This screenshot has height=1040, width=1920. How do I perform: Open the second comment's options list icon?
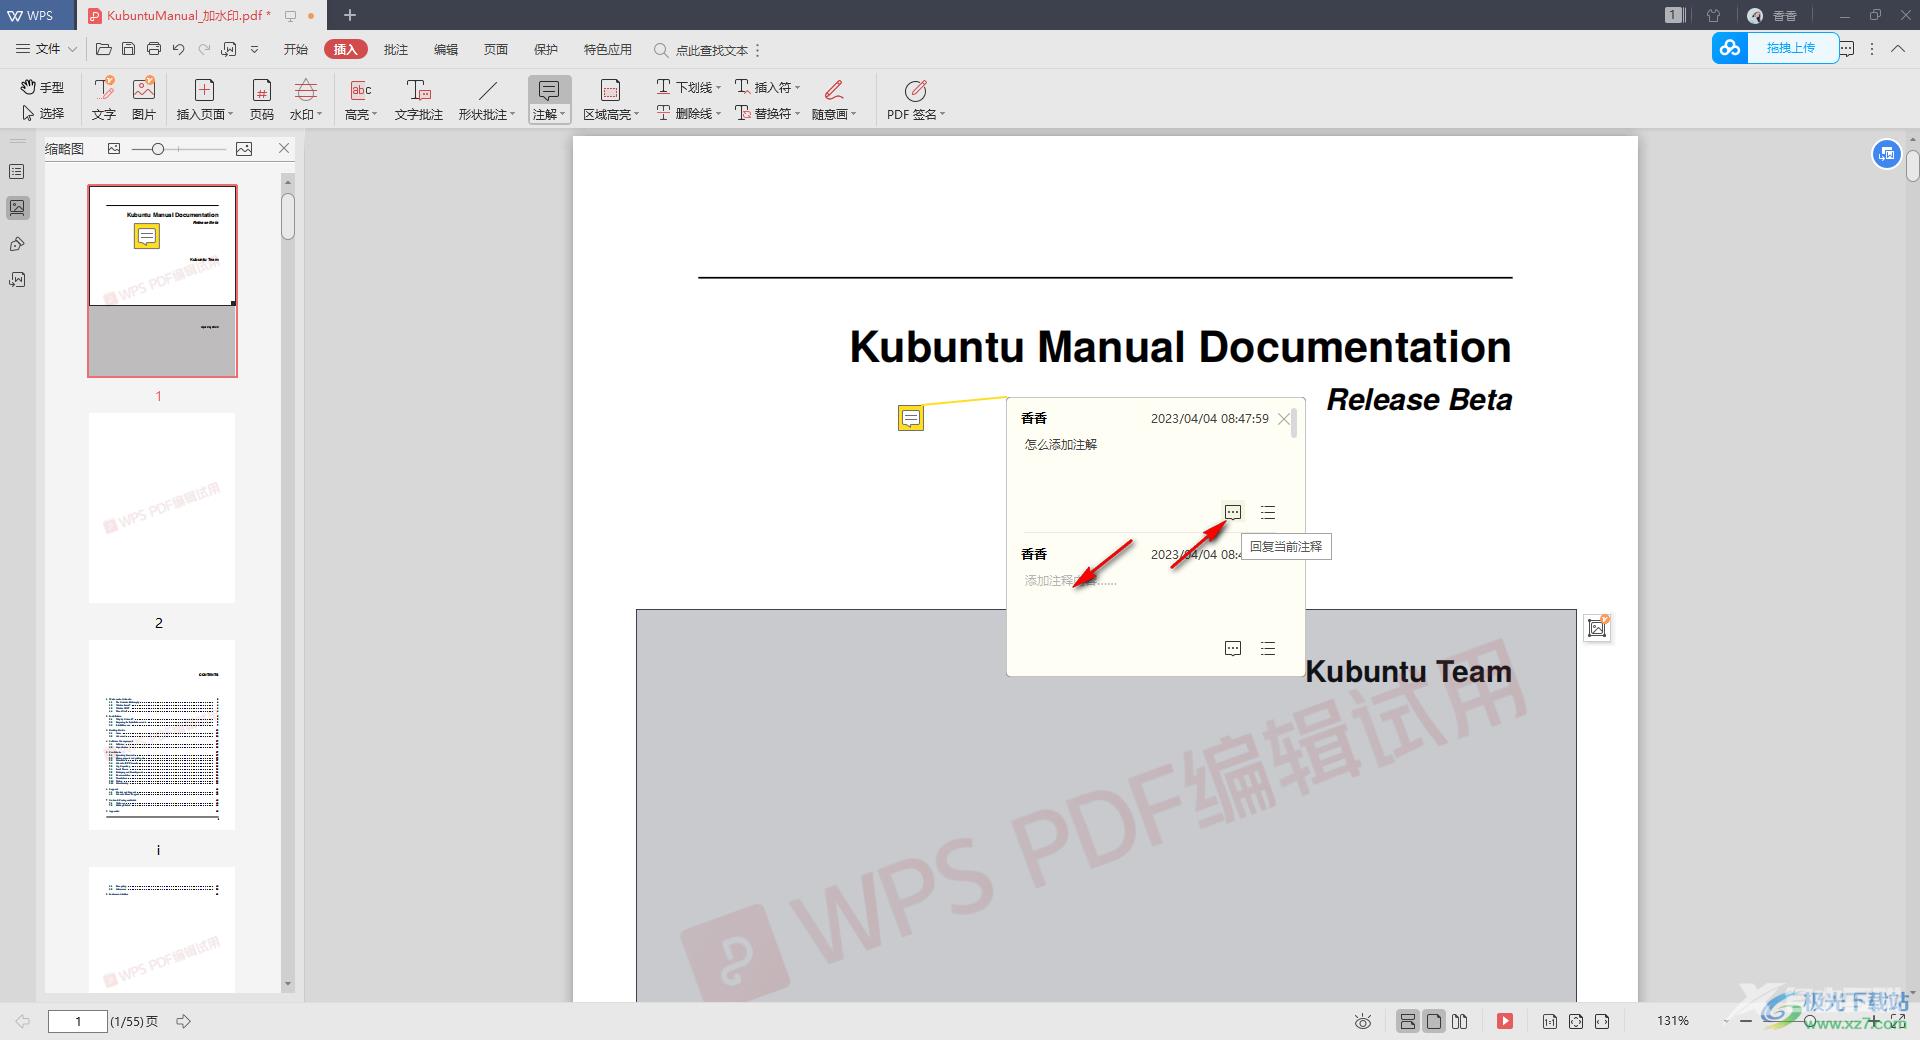1268,648
